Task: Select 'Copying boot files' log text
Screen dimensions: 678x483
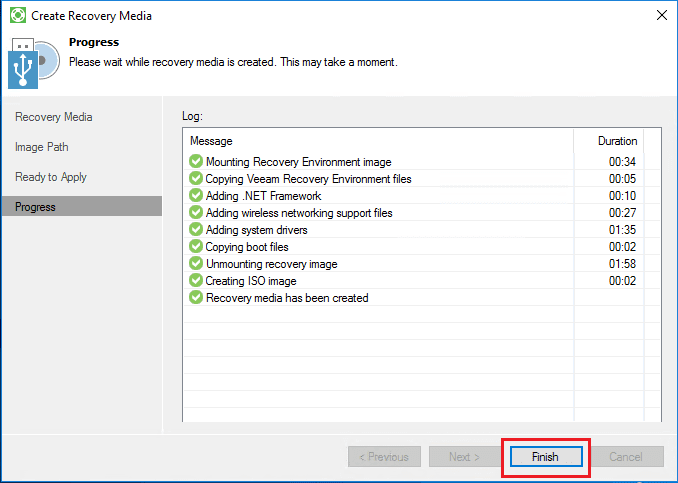Action: tap(247, 247)
